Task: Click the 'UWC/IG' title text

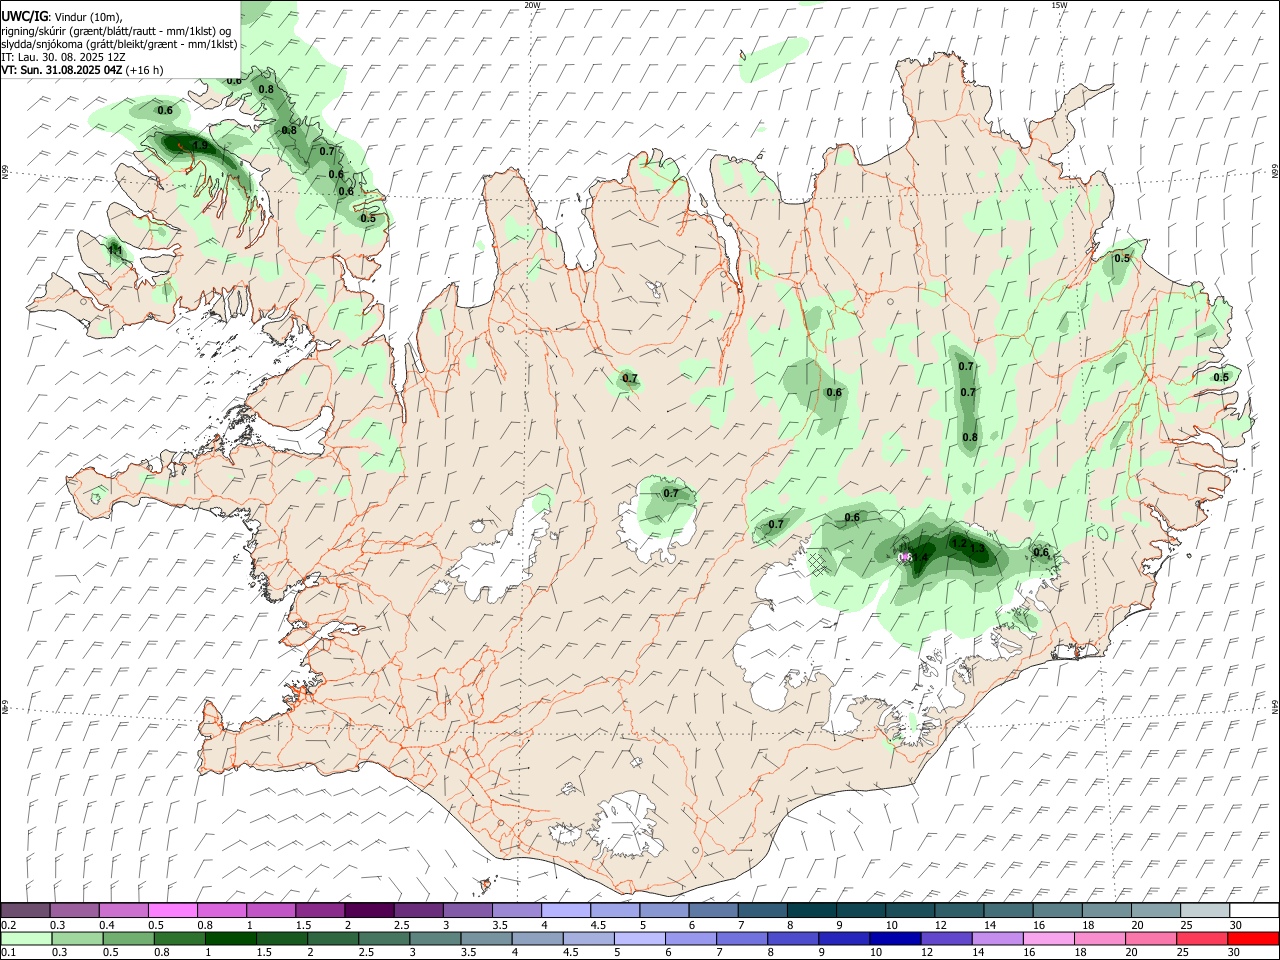Action: [24, 16]
